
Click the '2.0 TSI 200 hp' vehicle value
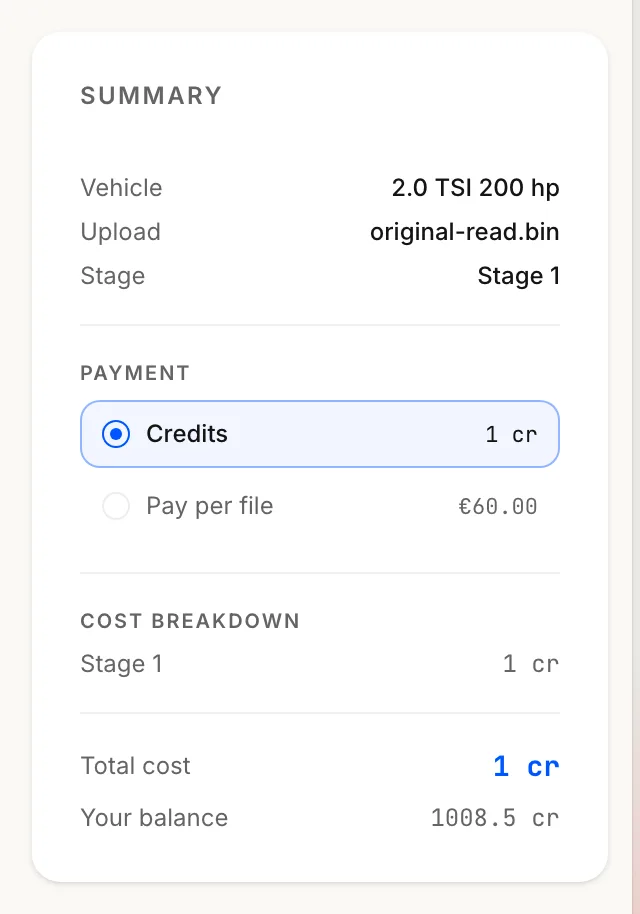coord(476,188)
